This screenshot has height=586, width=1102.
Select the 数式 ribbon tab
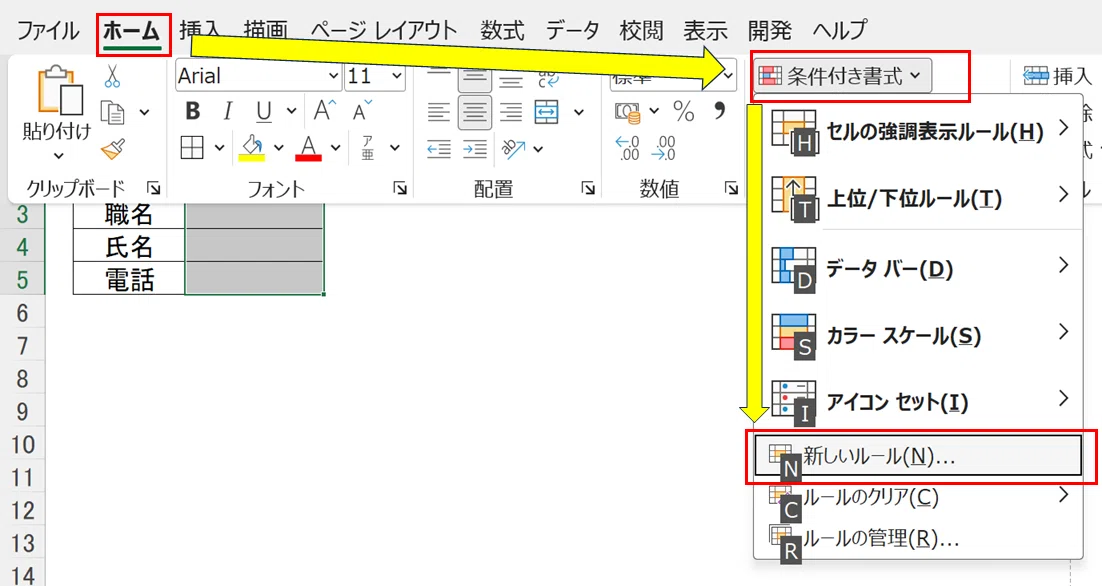[502, 31]
